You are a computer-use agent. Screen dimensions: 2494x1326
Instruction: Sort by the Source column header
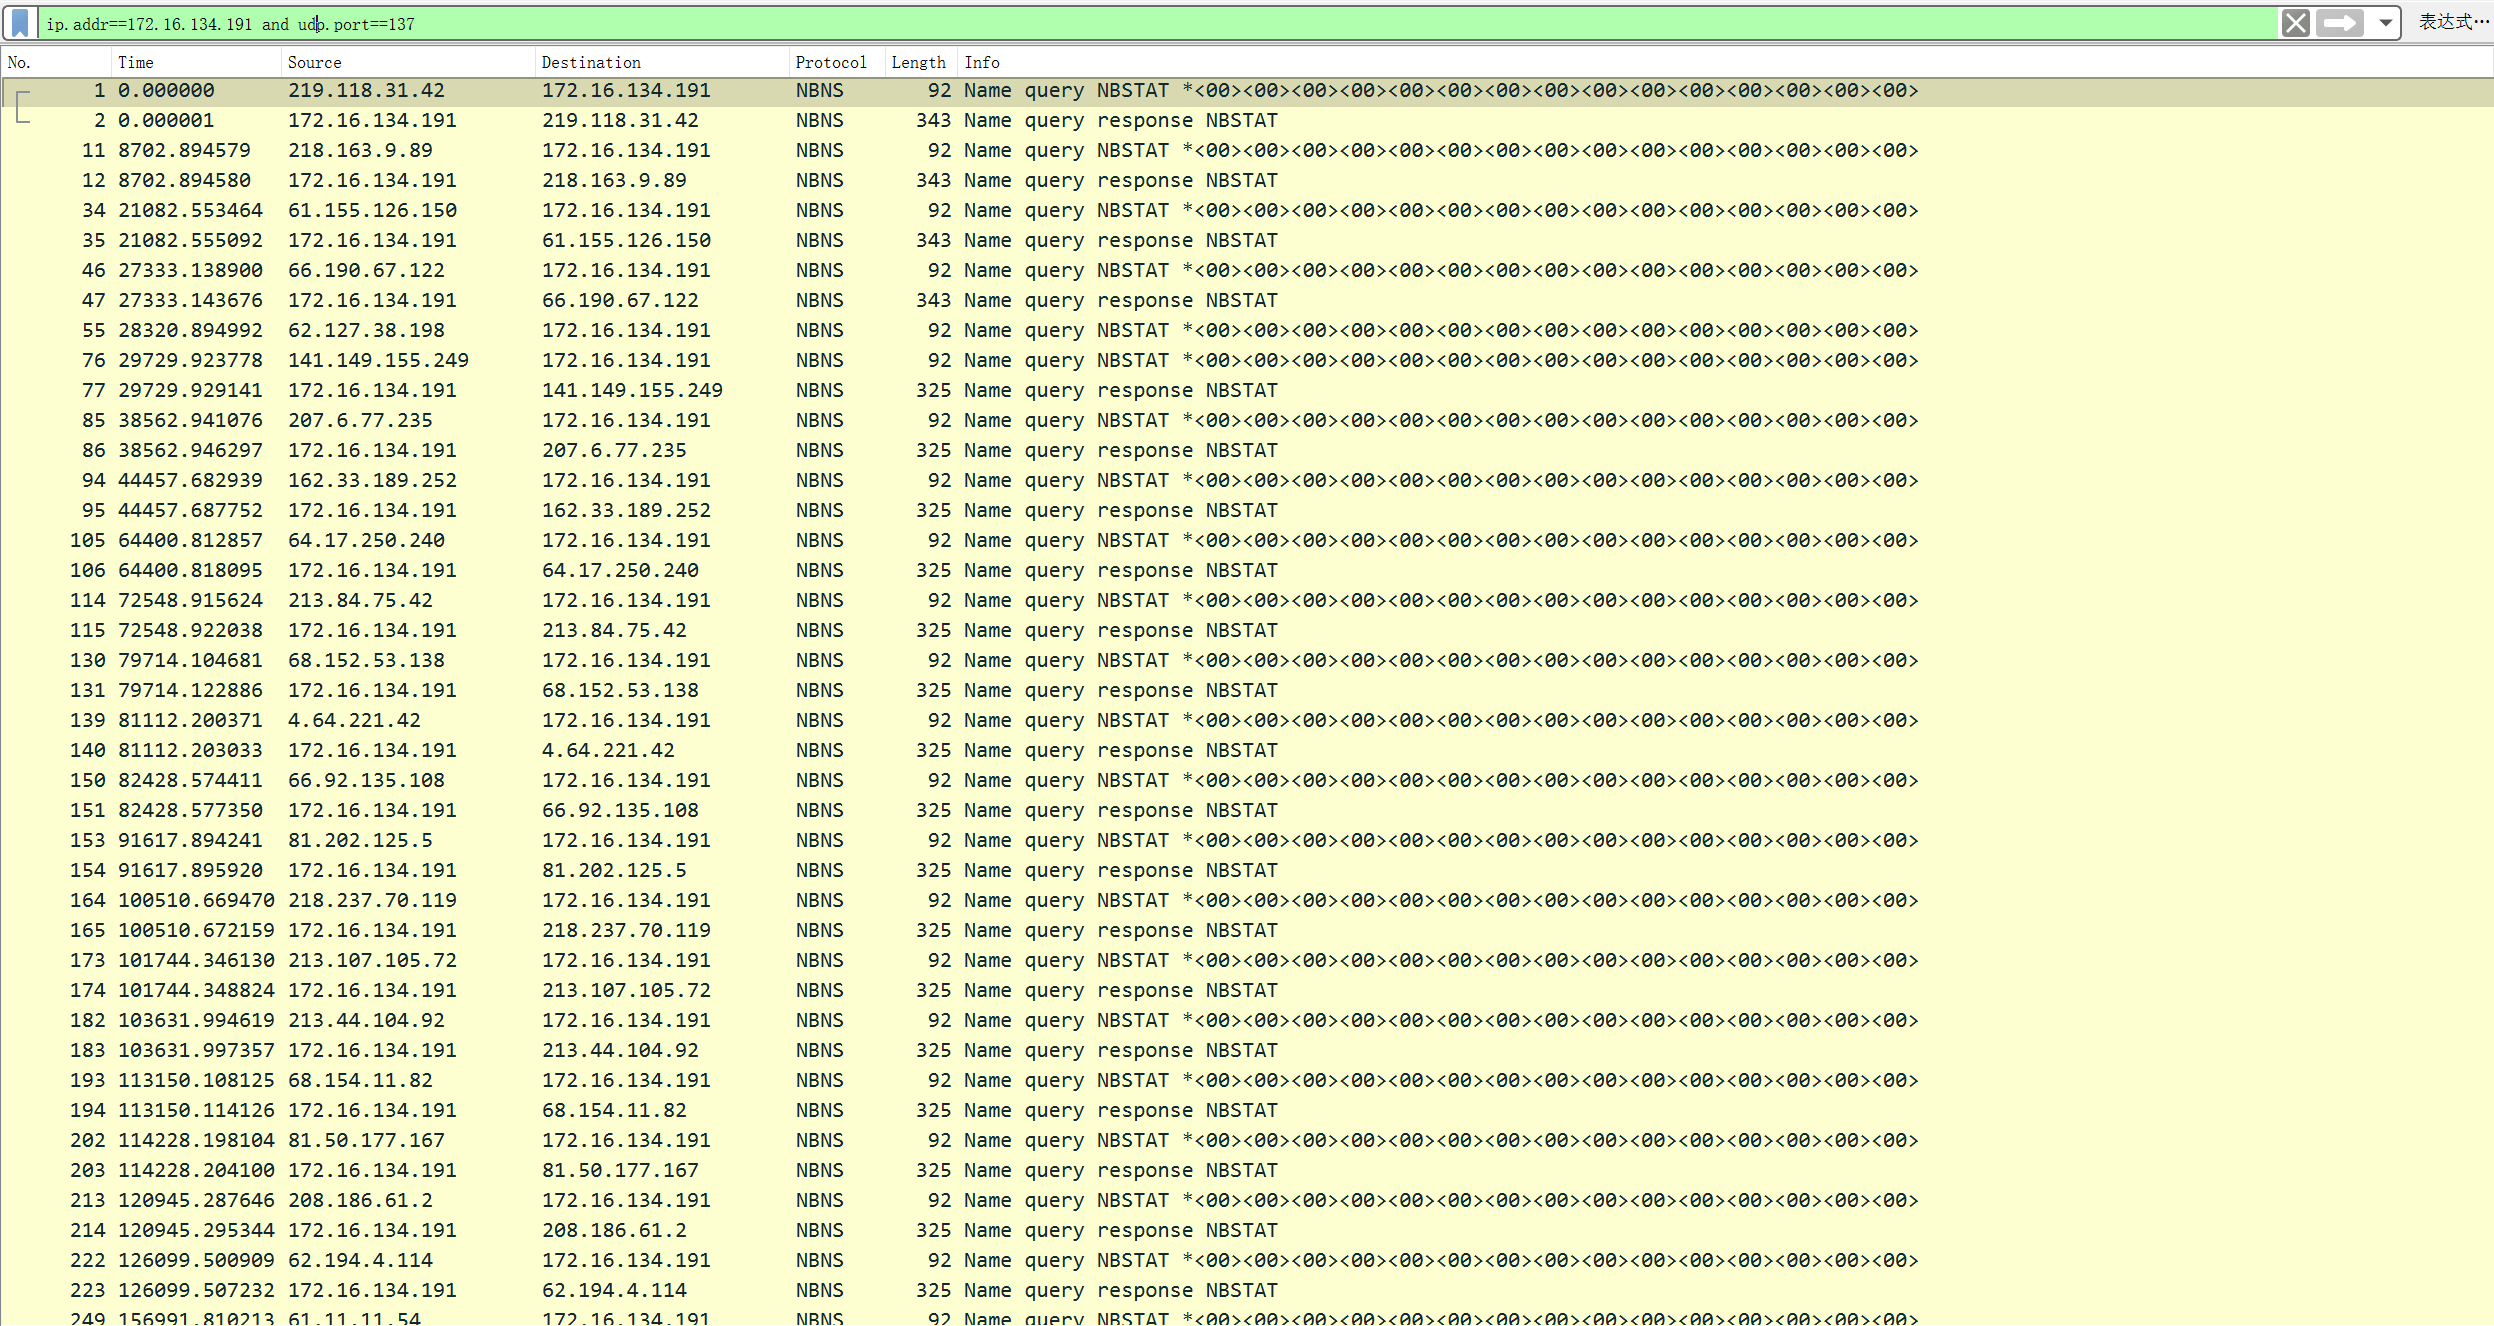(x=314, y=62)
